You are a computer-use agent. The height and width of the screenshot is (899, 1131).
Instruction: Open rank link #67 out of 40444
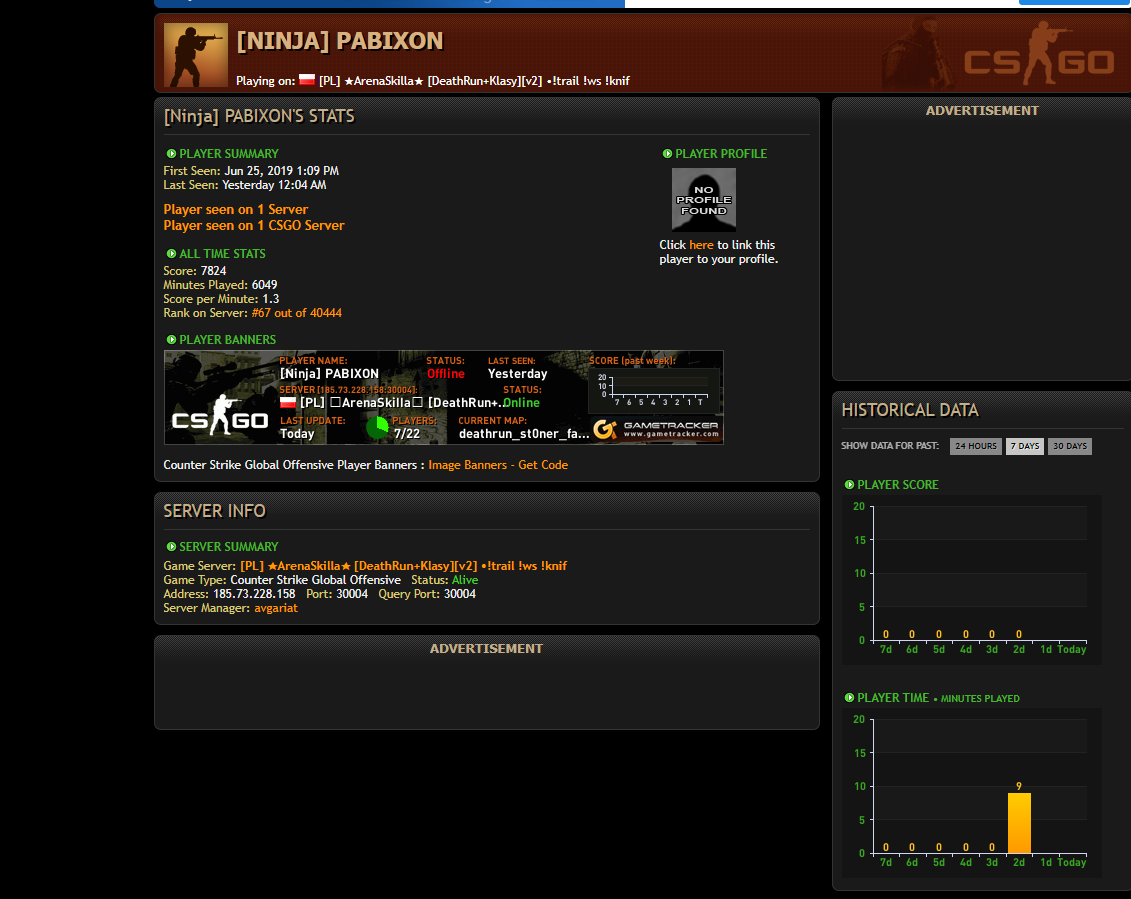(x=296, y=313)
